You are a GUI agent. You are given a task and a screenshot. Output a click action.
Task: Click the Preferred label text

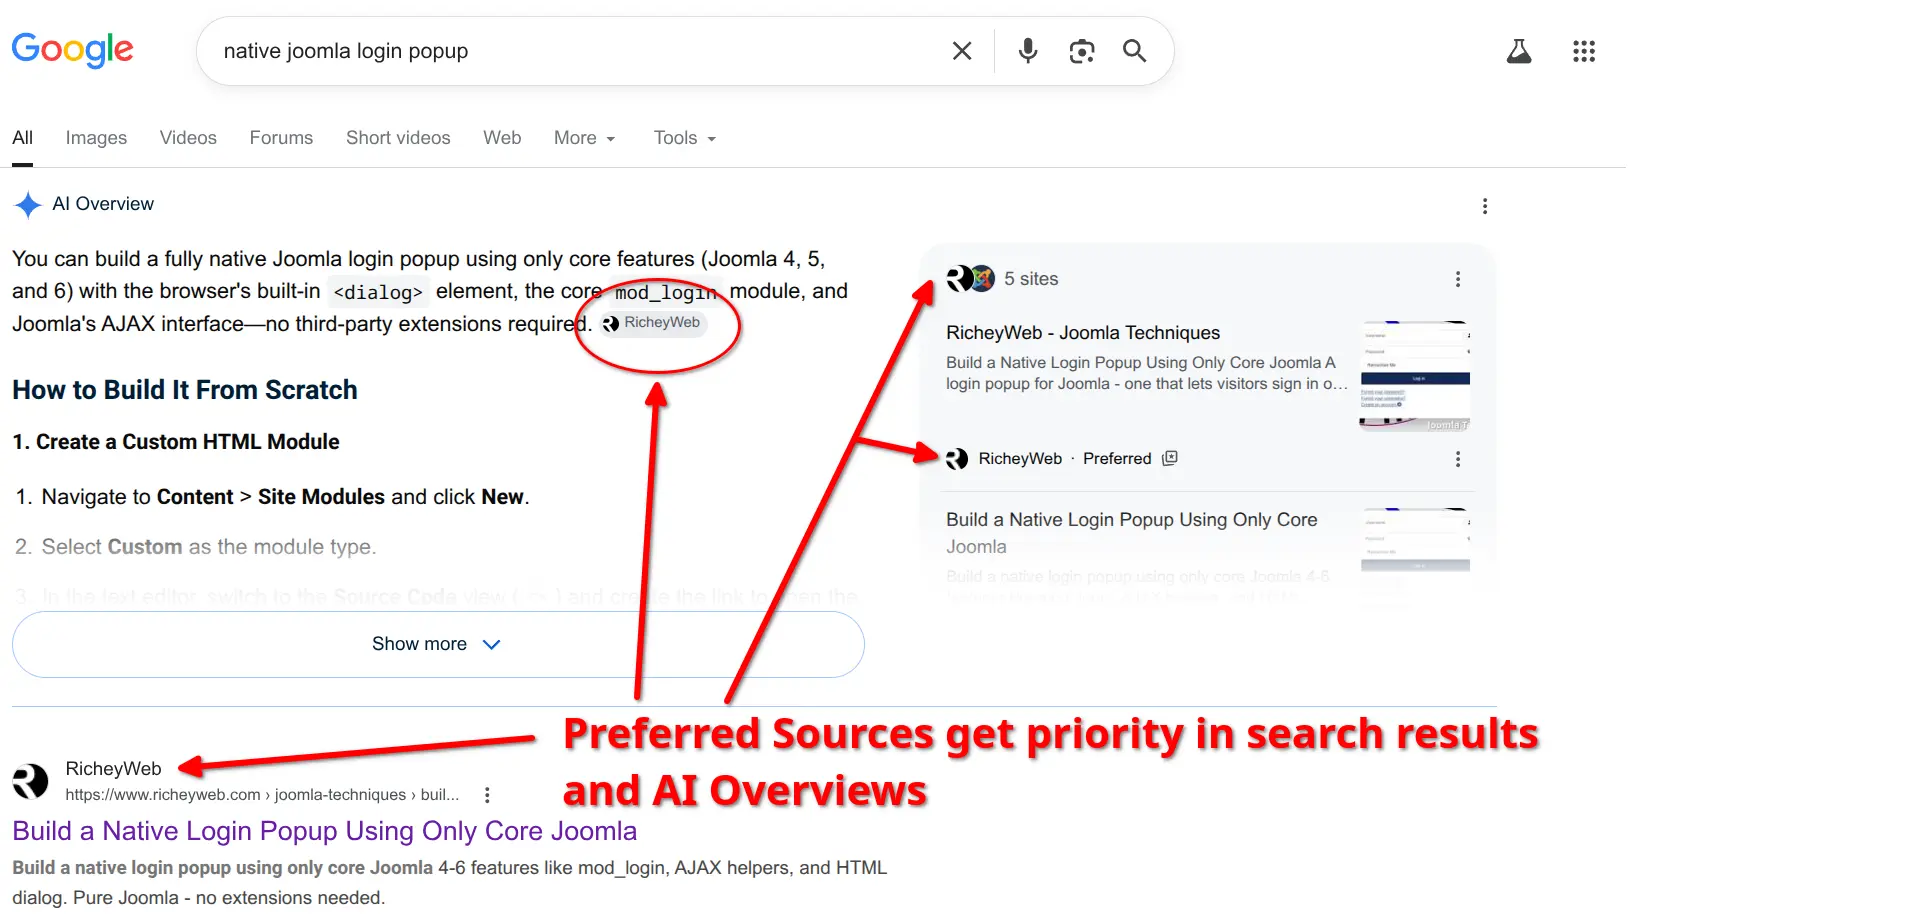1117,459
